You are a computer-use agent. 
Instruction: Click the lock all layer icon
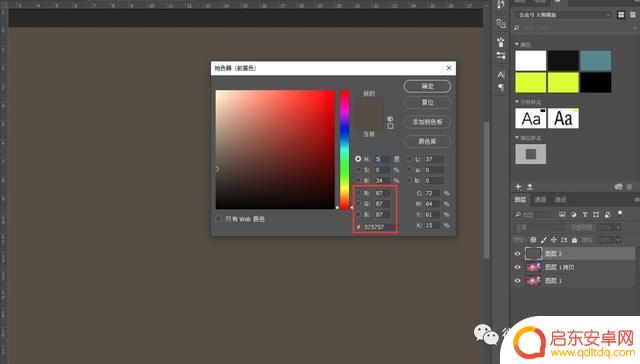coord(574,240)
